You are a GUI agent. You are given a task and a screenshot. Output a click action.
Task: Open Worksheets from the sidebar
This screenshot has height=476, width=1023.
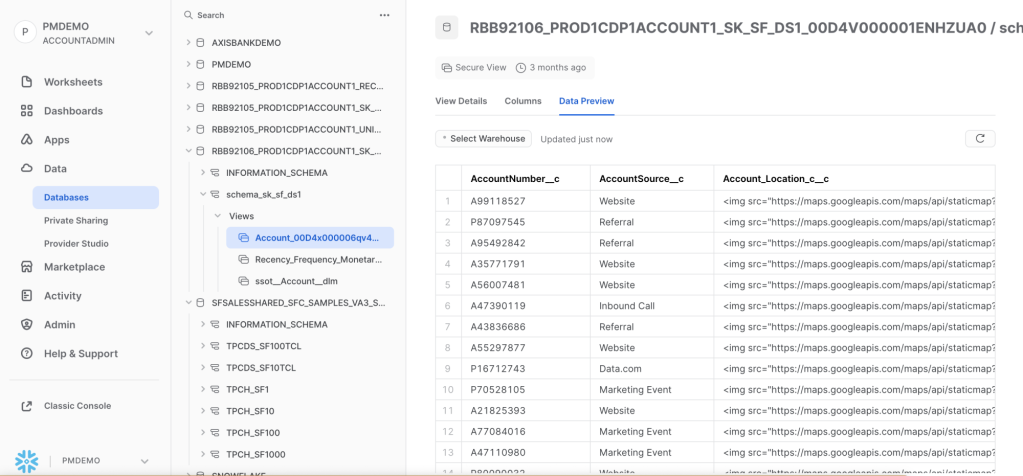pos(73,82)
